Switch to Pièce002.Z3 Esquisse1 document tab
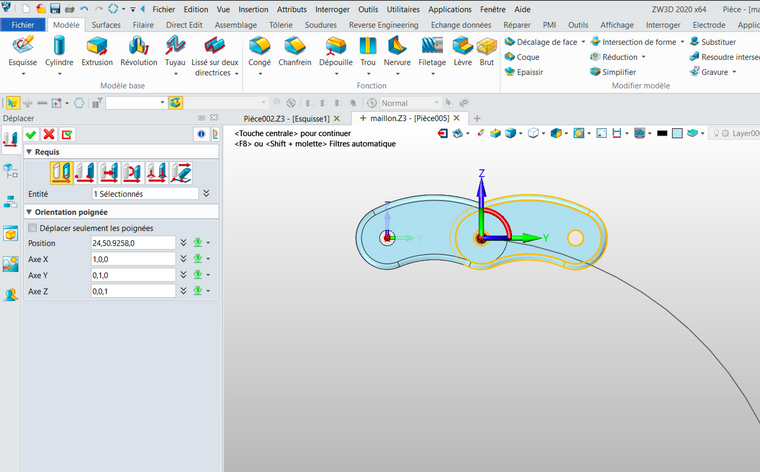 286,118
